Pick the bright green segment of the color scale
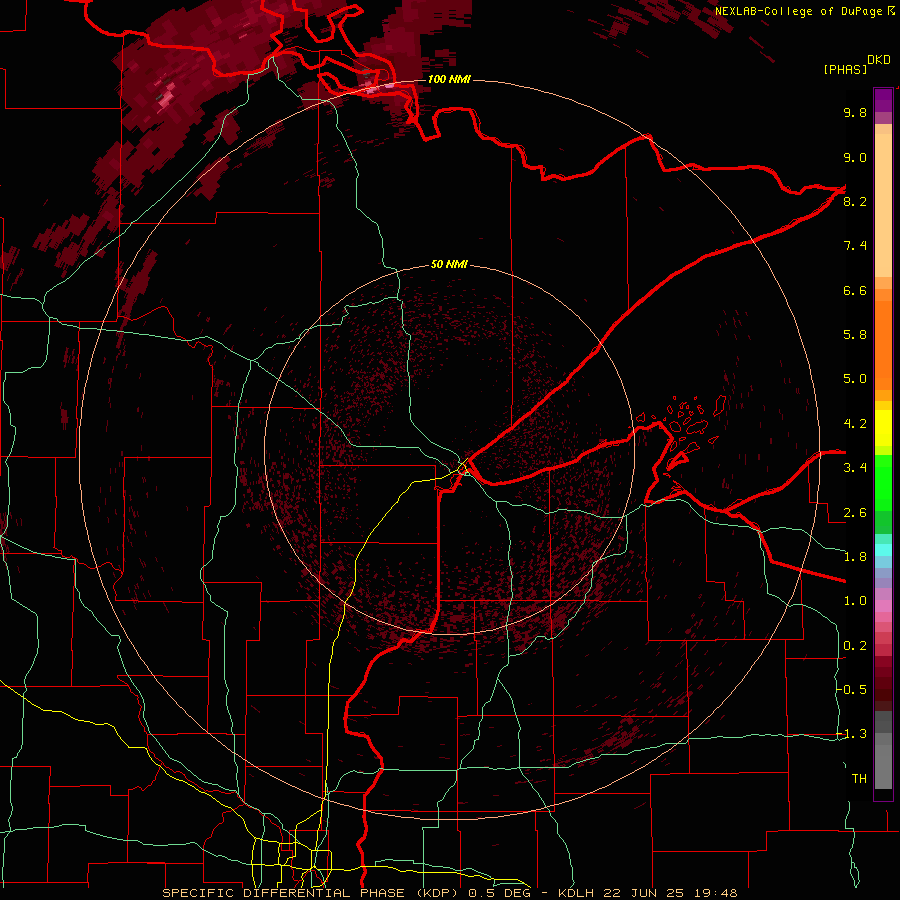This screenshot has width=900, height=900. click(883, 482)
